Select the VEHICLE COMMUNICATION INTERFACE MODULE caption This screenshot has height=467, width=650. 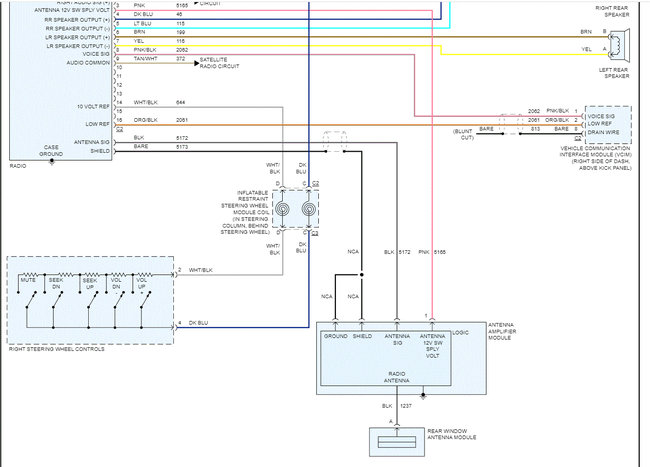[x=595, y=158]
